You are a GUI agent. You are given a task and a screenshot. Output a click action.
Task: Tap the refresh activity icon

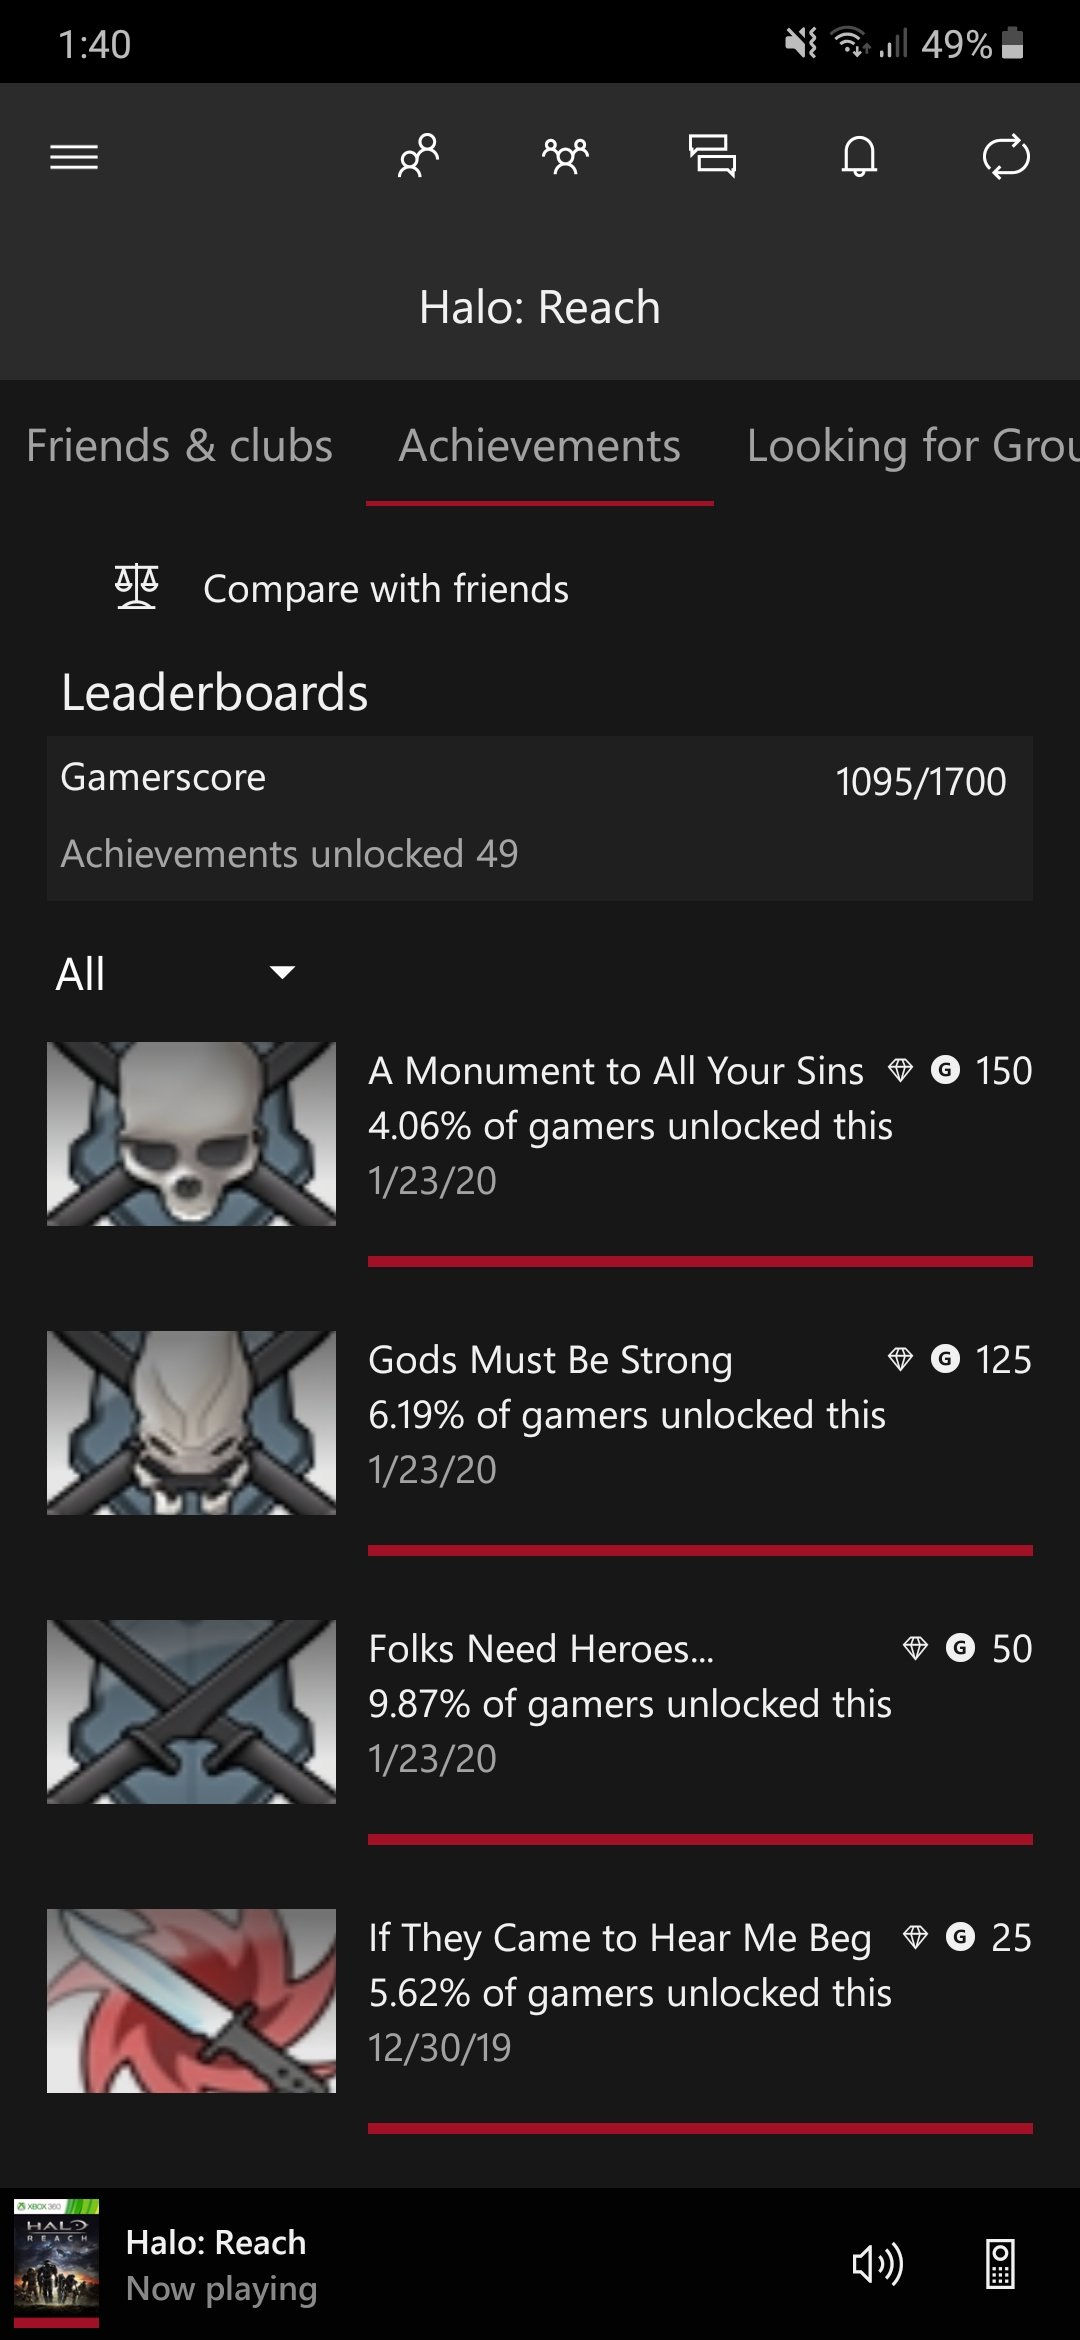click(1005, 156)
